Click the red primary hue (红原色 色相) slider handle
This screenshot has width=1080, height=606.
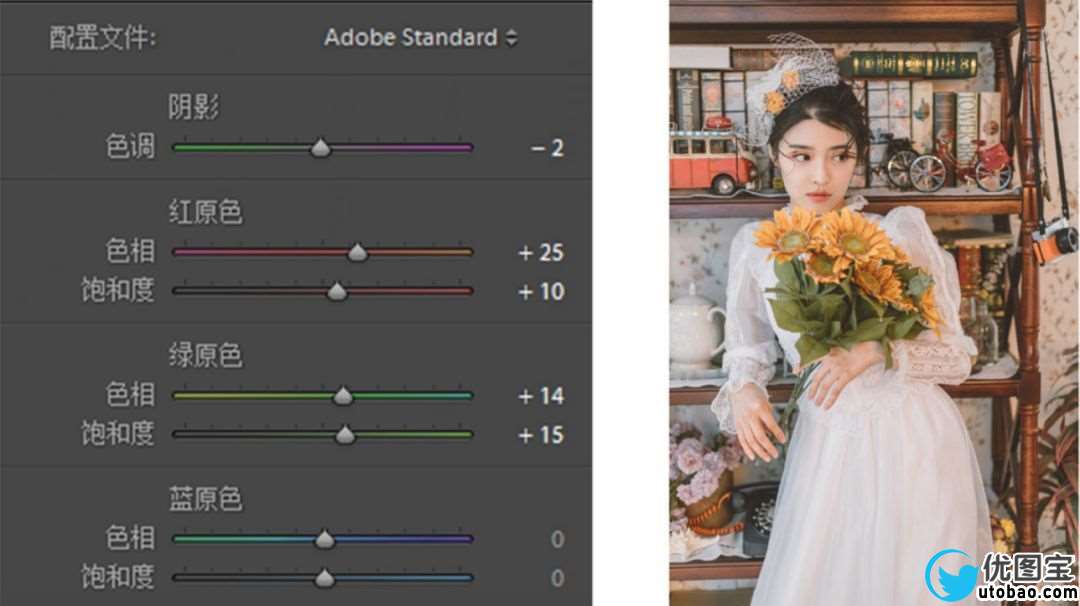click(x=357, y=253)
